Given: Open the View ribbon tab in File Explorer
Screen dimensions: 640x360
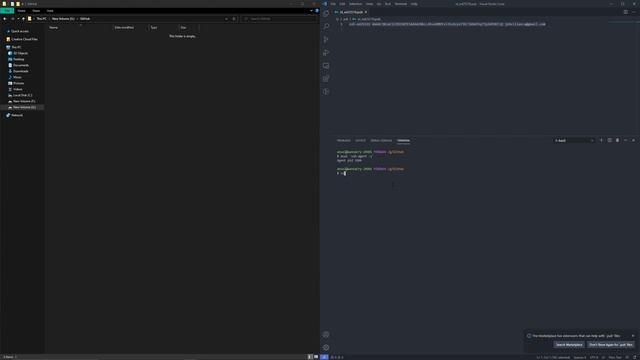Looking at the screenshot, I should tap(50, 11).
